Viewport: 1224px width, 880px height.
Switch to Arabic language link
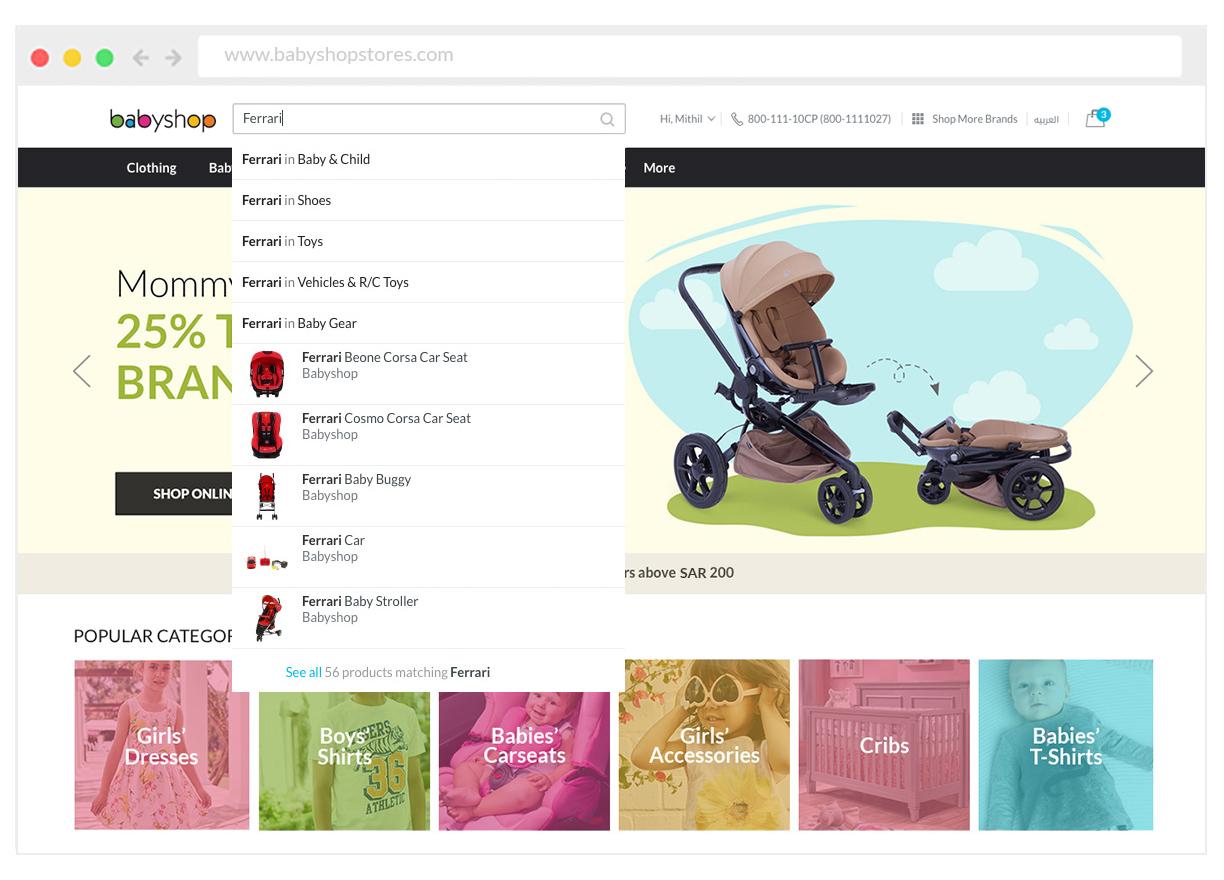pos(1046,119)
